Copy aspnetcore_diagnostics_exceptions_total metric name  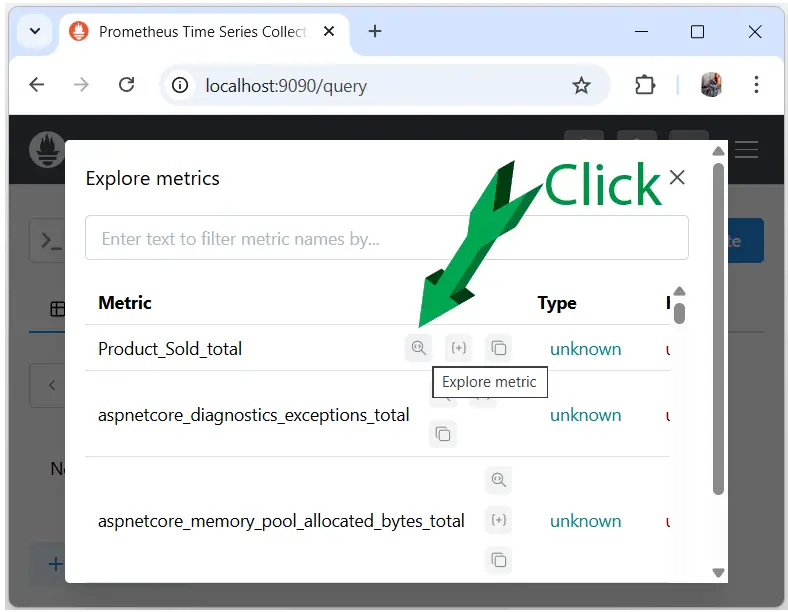click(x=443, y=434)
